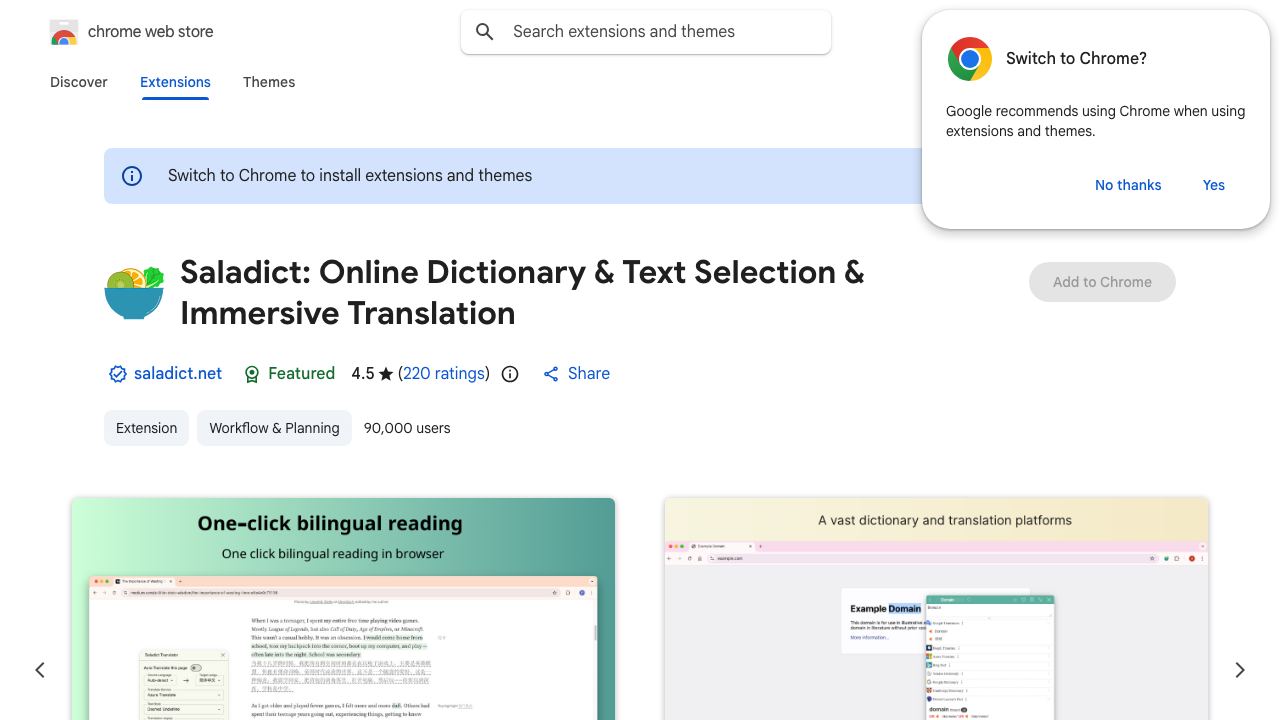Show previous screenshot with left arrow

pyautogui.click(x=40, y=670)
